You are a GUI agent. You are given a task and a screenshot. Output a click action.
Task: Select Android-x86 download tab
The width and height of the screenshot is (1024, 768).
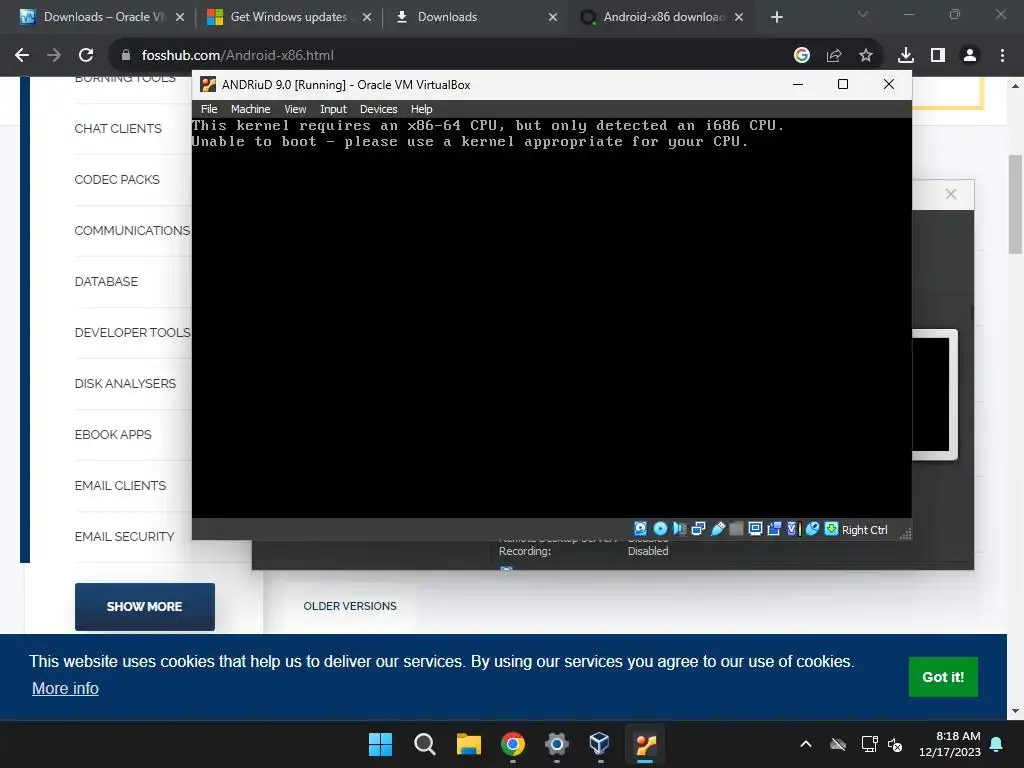661,17
